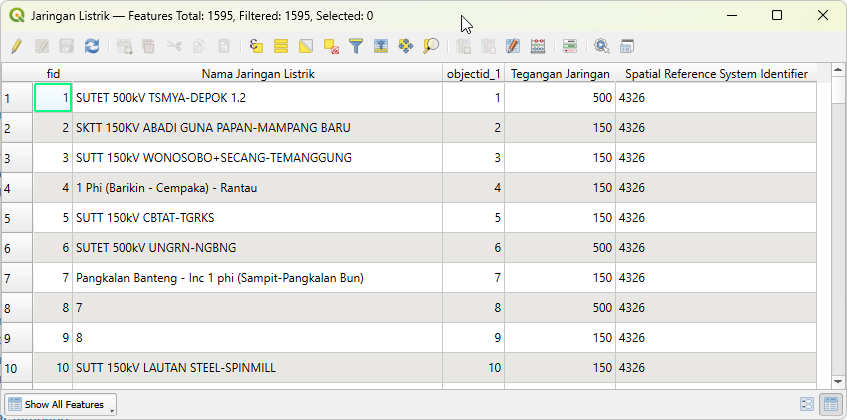Zoom map to selected rows magnifier icon

431,46
